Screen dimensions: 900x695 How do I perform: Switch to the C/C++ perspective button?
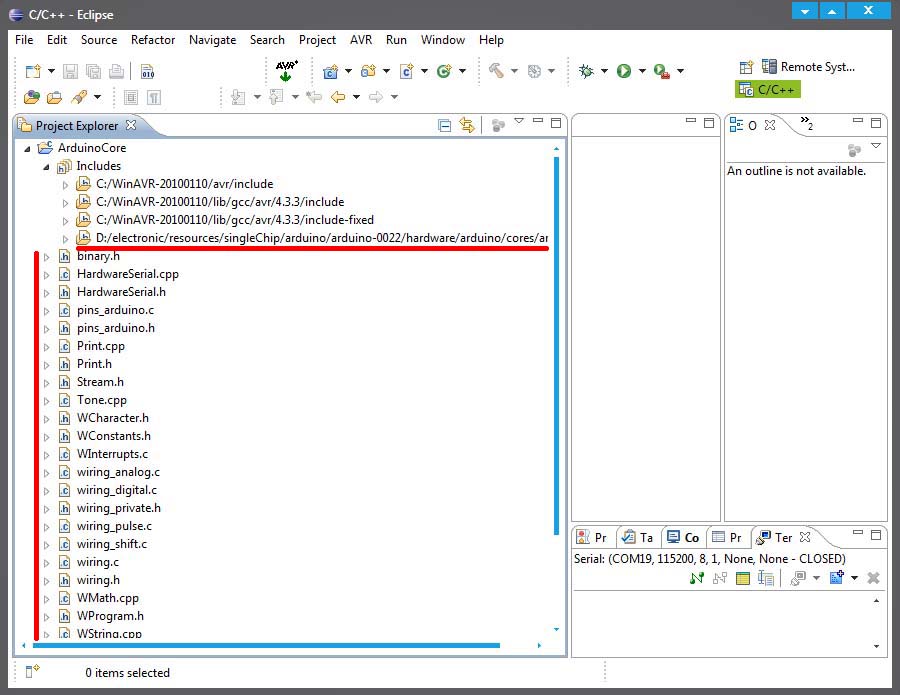767,90
